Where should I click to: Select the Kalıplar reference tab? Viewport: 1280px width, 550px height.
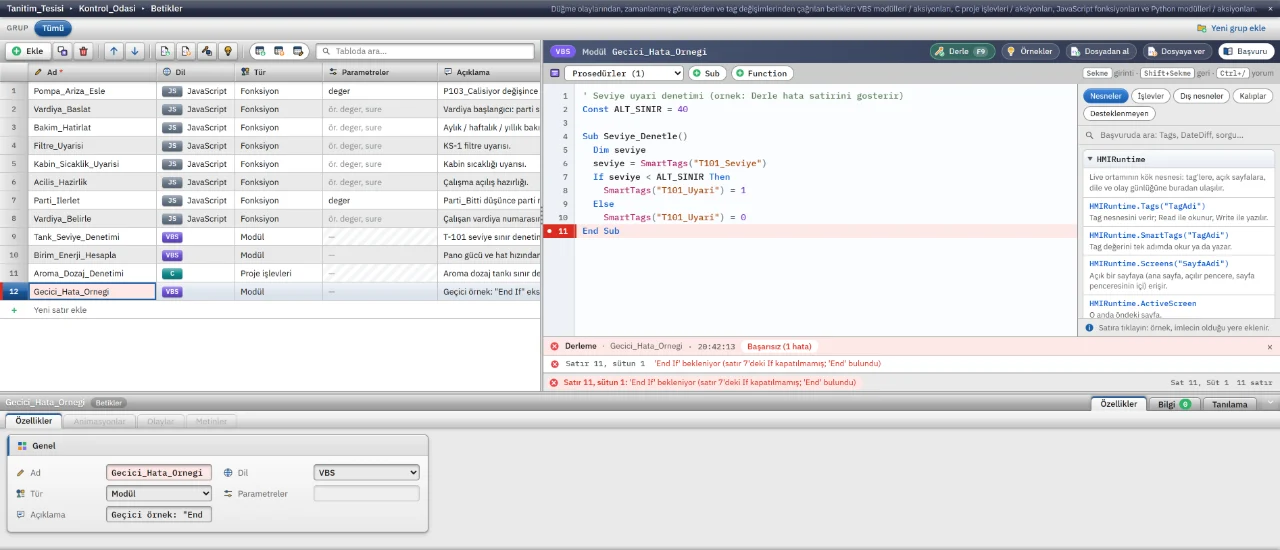(1252, 96)
